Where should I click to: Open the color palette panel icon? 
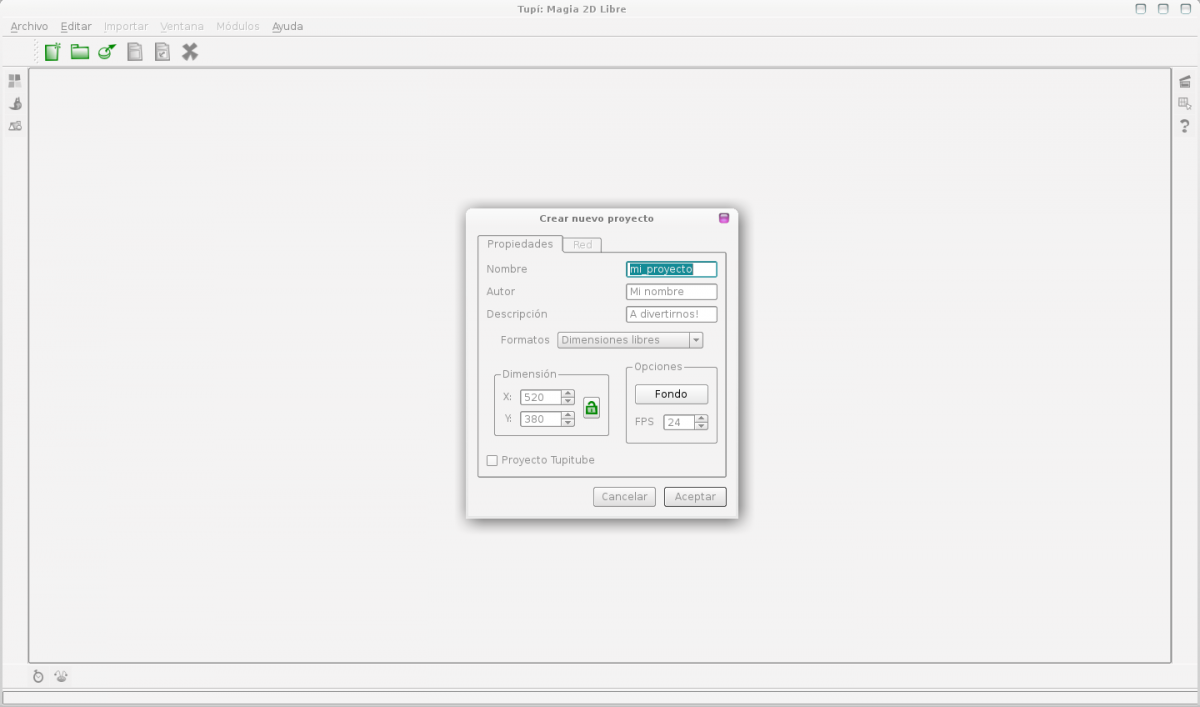pyautogui.click(x=15, y=81)
